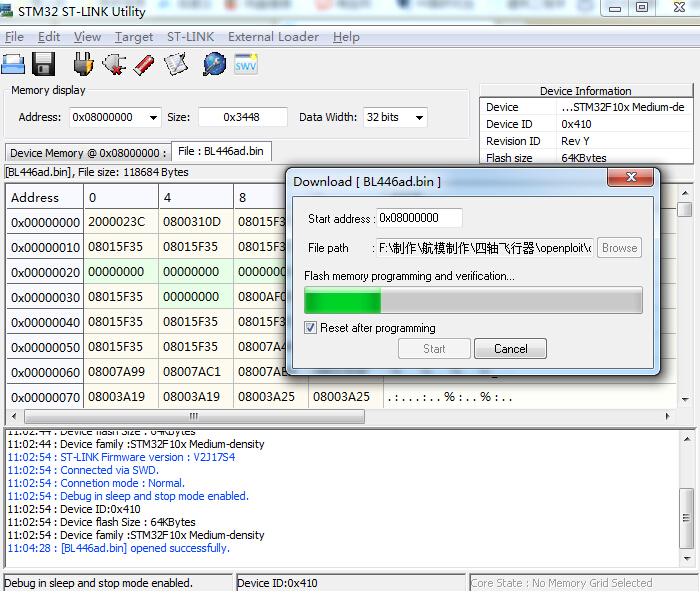This screenshot has height=591, width=700.
Task: Click the Start address field
Action: 419,218
